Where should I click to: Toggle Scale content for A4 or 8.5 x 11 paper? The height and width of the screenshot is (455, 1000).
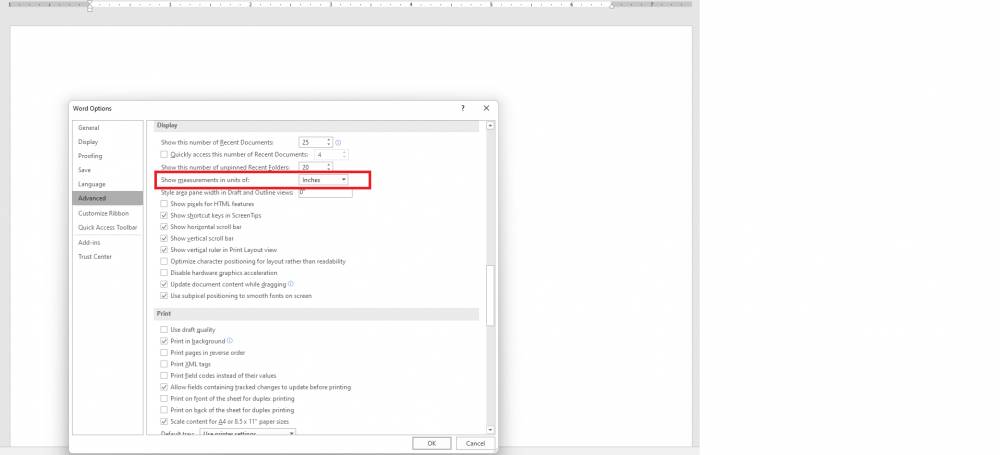pyautogui.click(x=164, y=421)
